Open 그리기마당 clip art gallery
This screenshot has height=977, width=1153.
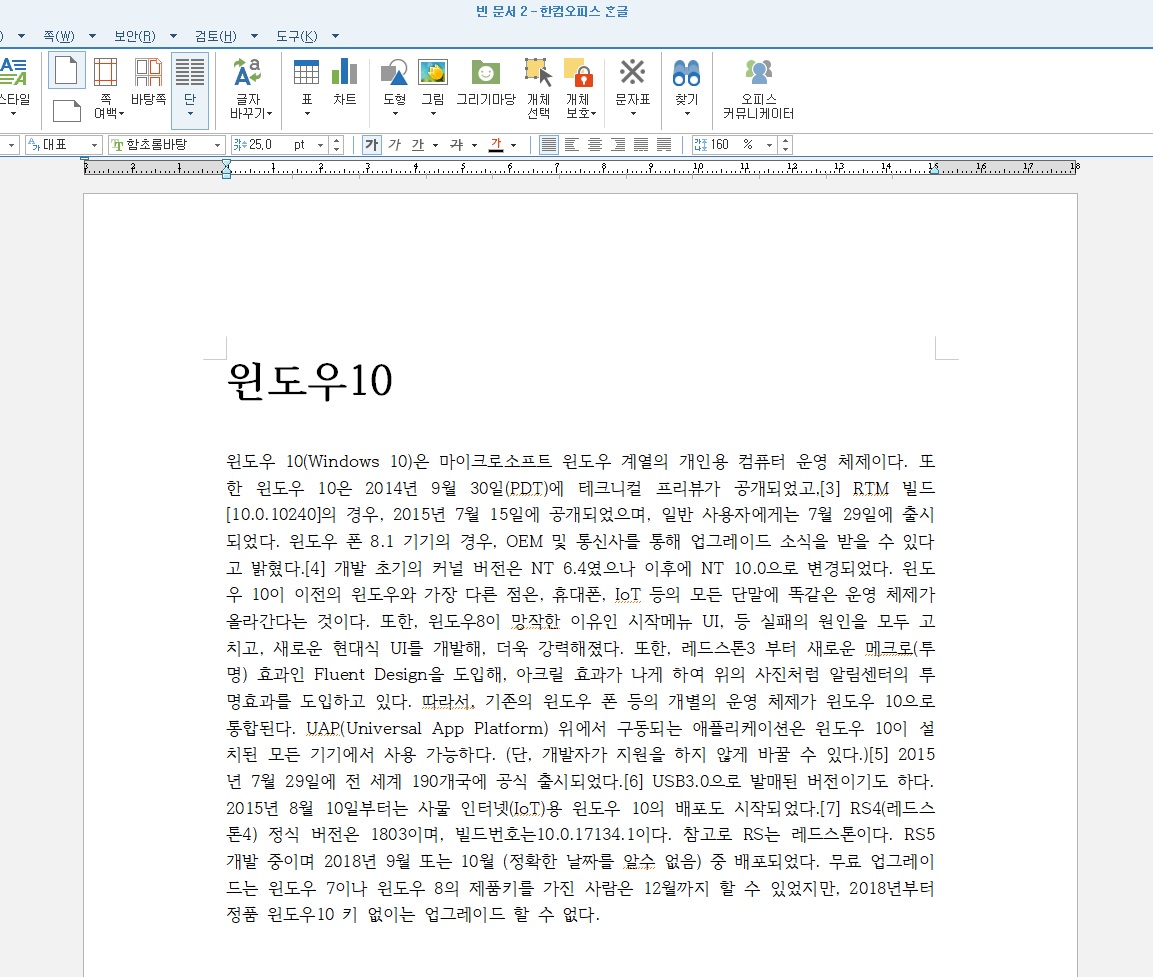point(485,81)
